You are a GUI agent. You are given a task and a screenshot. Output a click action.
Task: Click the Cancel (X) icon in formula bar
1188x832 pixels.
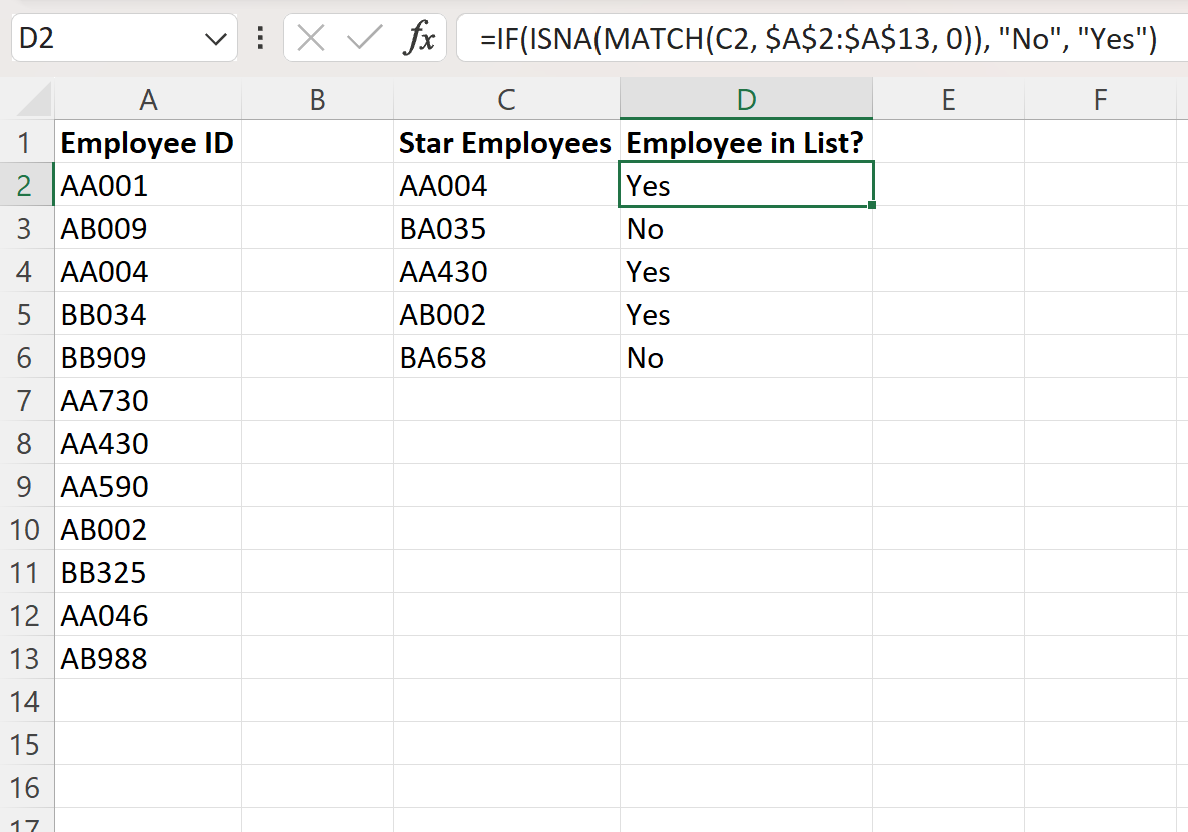[x=310, y=38]
